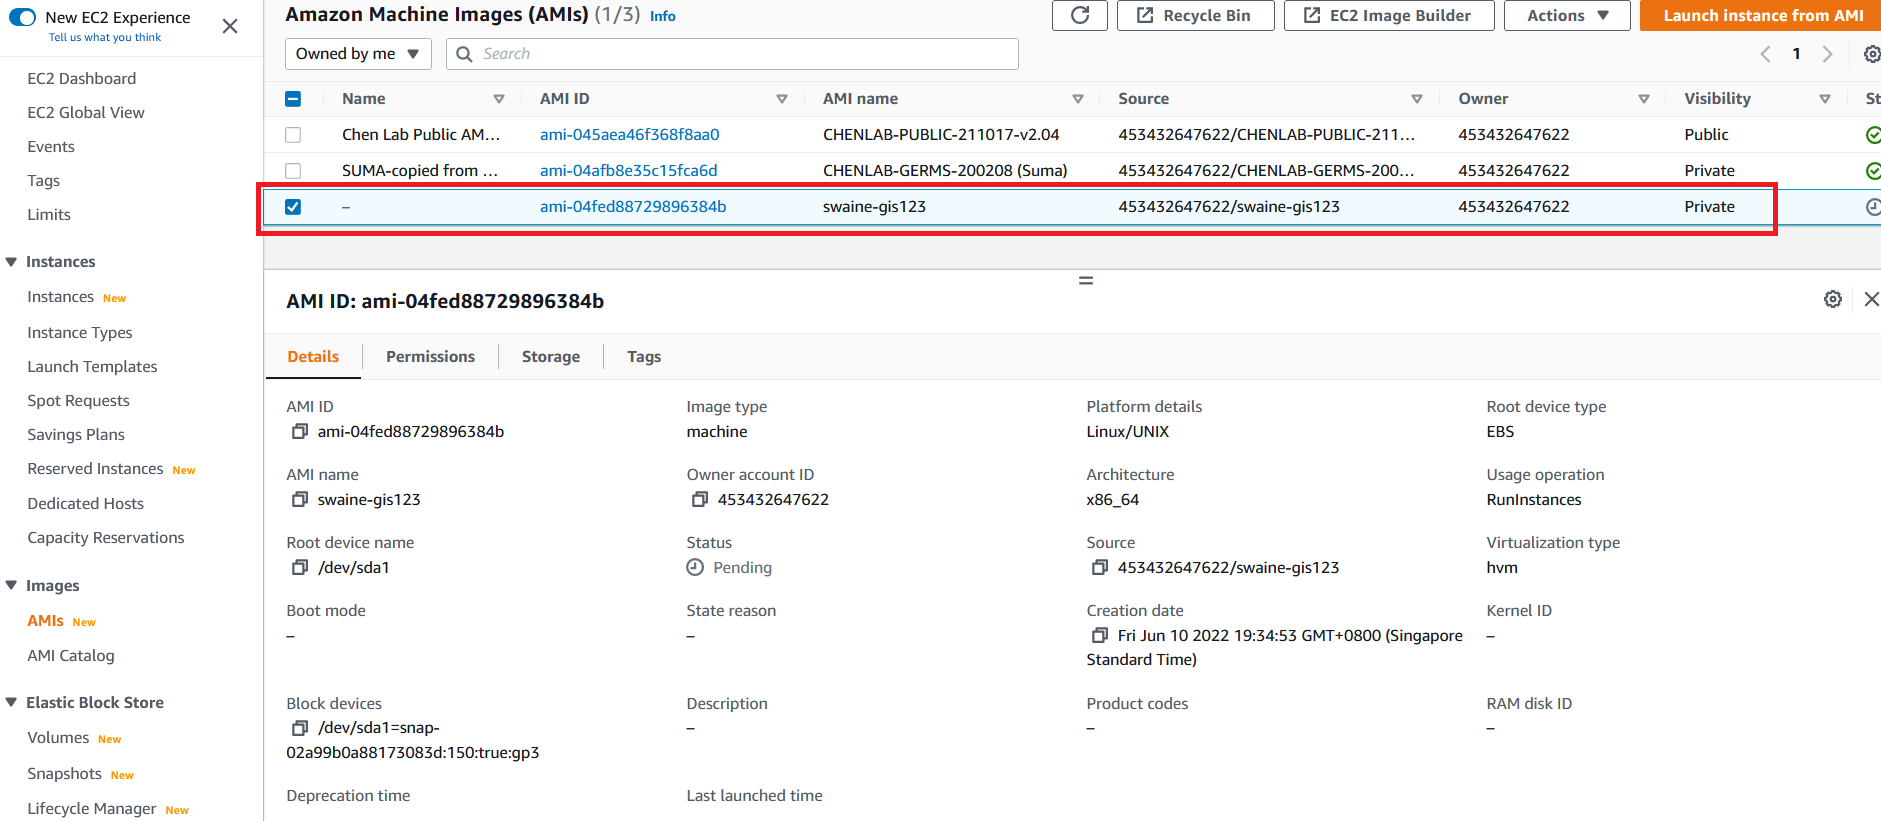This screenshot has height=821, width=1881.
Task: Open EC2 Dashboard in sidebar
Action: coord(82,79)
